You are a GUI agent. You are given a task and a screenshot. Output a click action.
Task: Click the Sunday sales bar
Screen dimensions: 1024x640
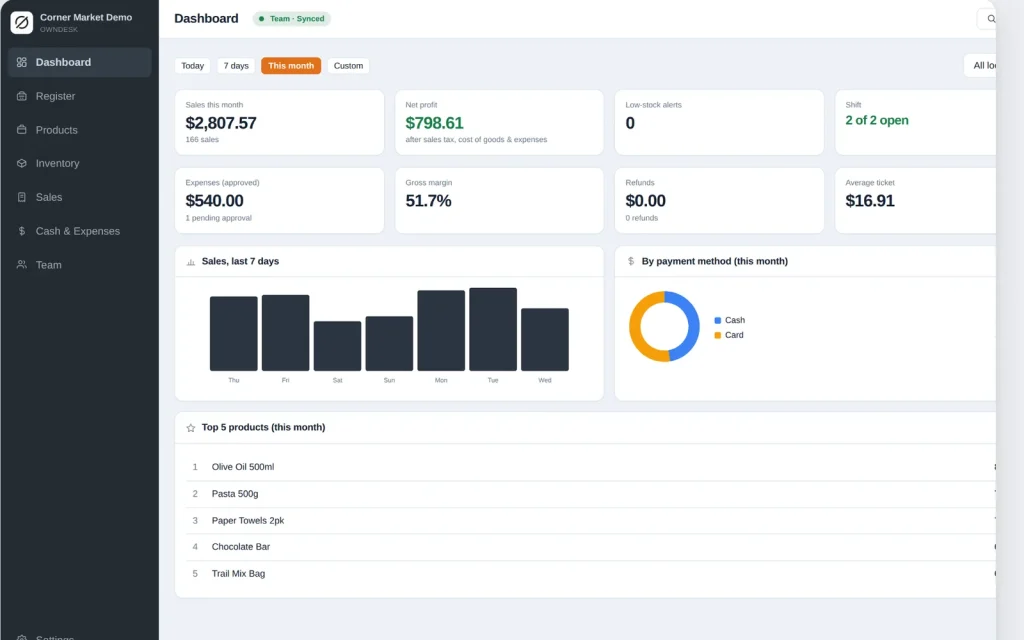point(389,344)
